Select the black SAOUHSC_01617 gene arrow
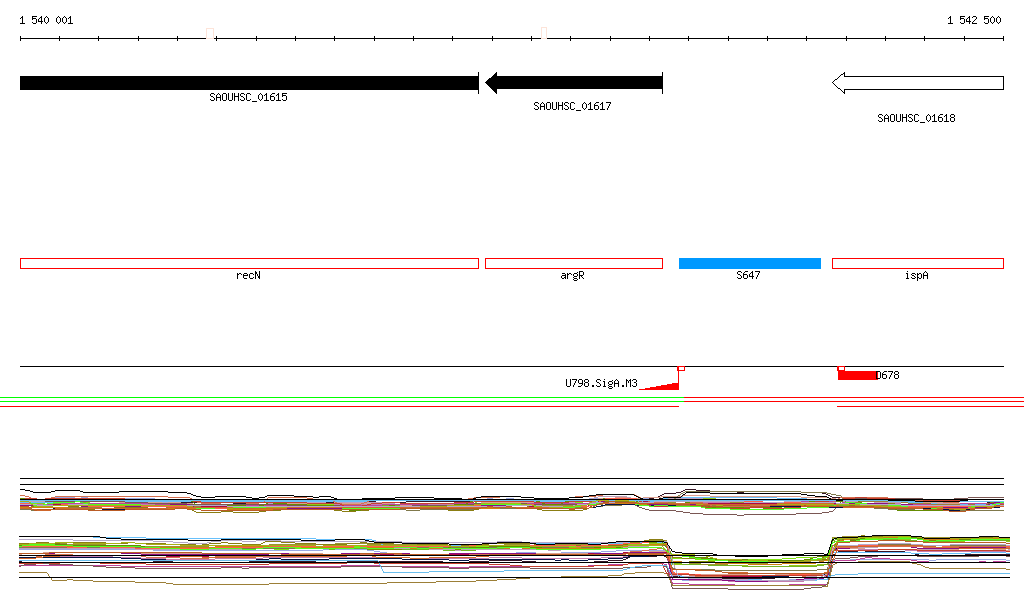Image resolution: width=1024 pixels, height=611 pixels. 573,83
